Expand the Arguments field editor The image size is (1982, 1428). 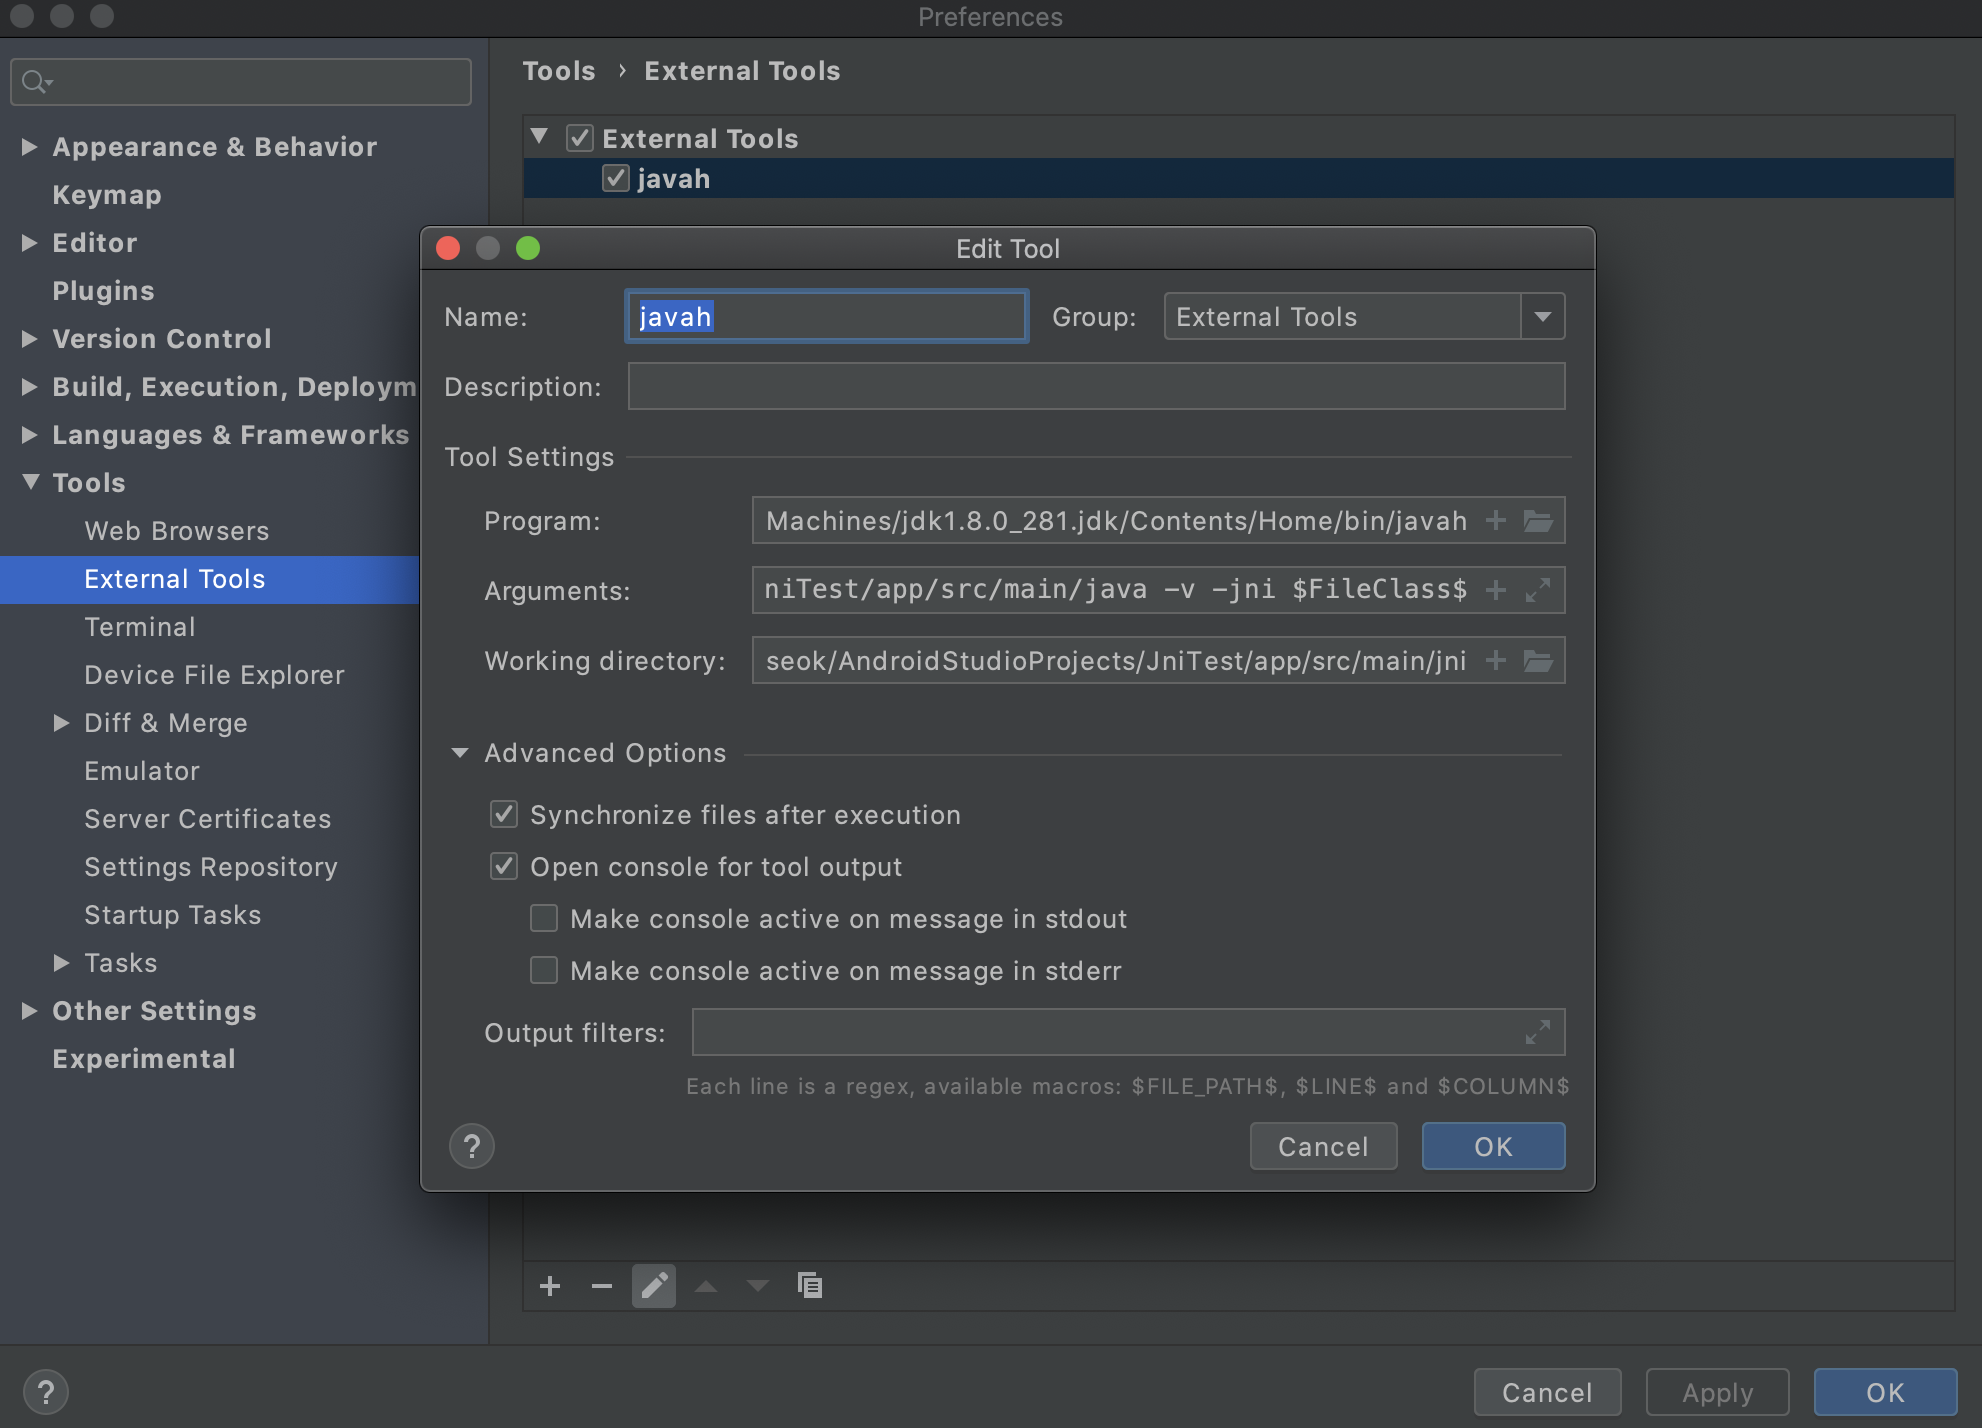(x=1538, y=590)
